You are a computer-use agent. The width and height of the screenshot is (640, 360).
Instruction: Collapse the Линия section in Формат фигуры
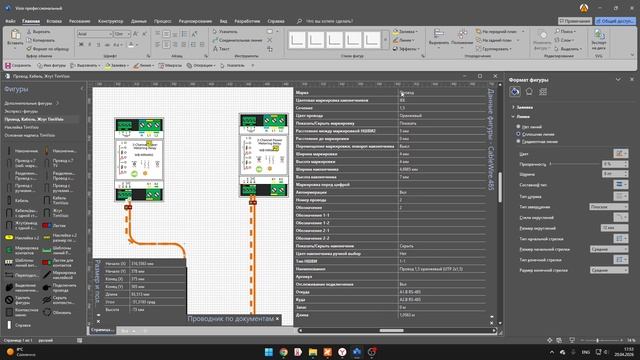tap(521, 117)
